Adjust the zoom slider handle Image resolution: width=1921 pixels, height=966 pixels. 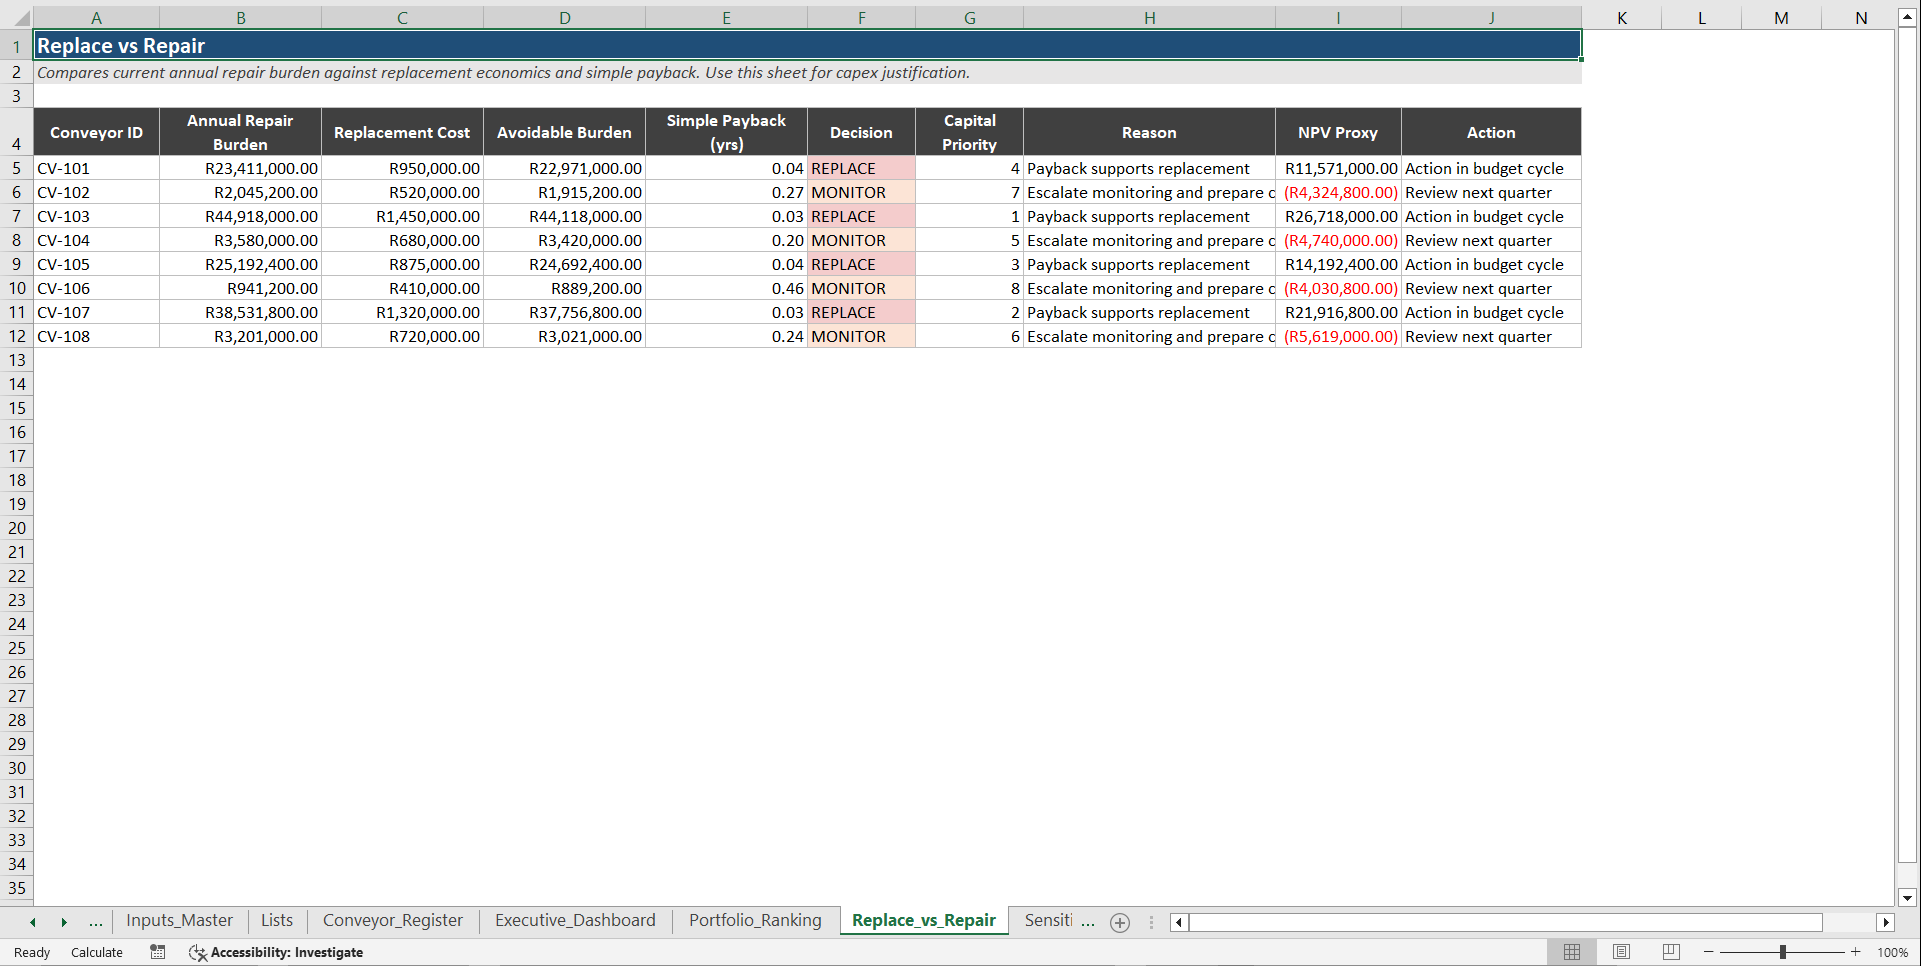point(1783,952)
